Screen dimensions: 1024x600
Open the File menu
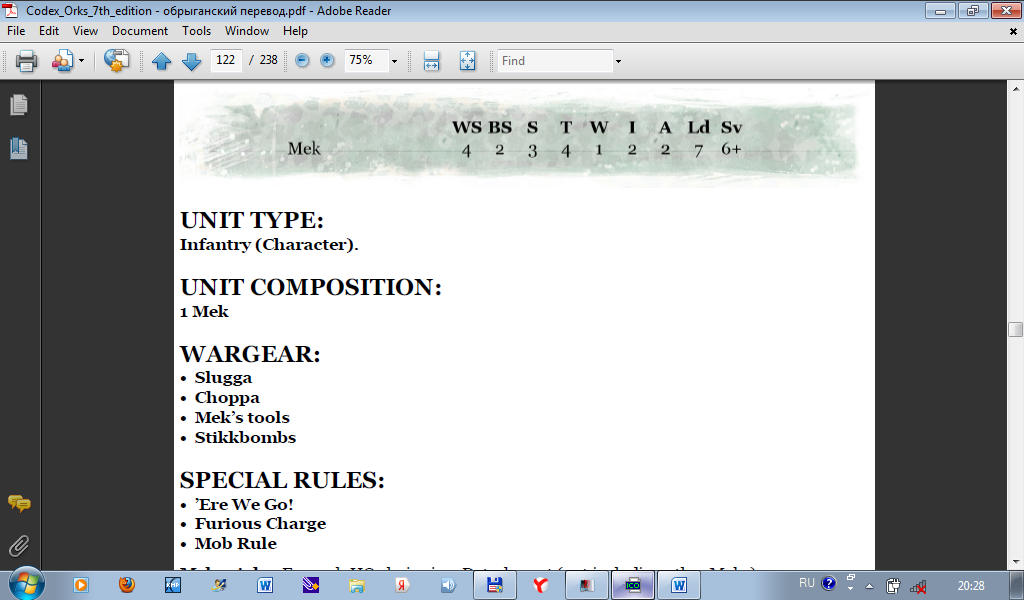[x=16, y=31]
